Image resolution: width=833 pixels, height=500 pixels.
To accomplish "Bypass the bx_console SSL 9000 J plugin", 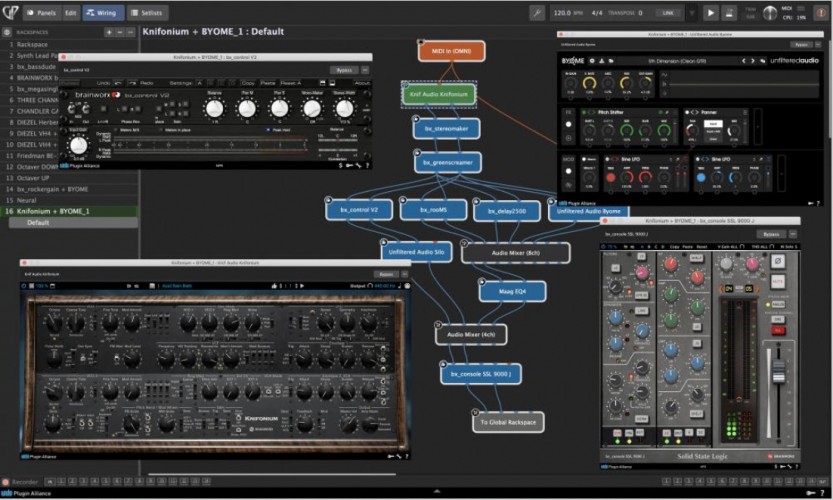I will (771, 234).
